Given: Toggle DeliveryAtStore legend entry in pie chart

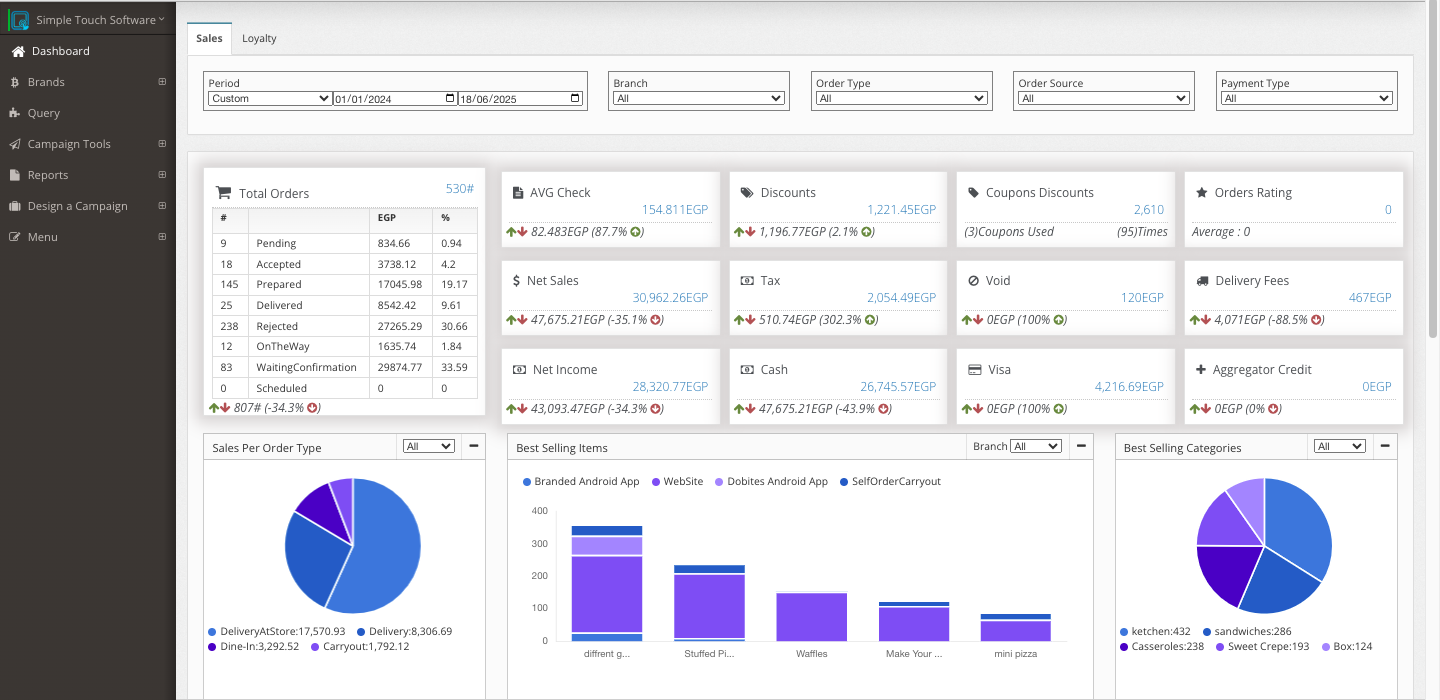Looking at the screenshot, I should coord(276,631).
